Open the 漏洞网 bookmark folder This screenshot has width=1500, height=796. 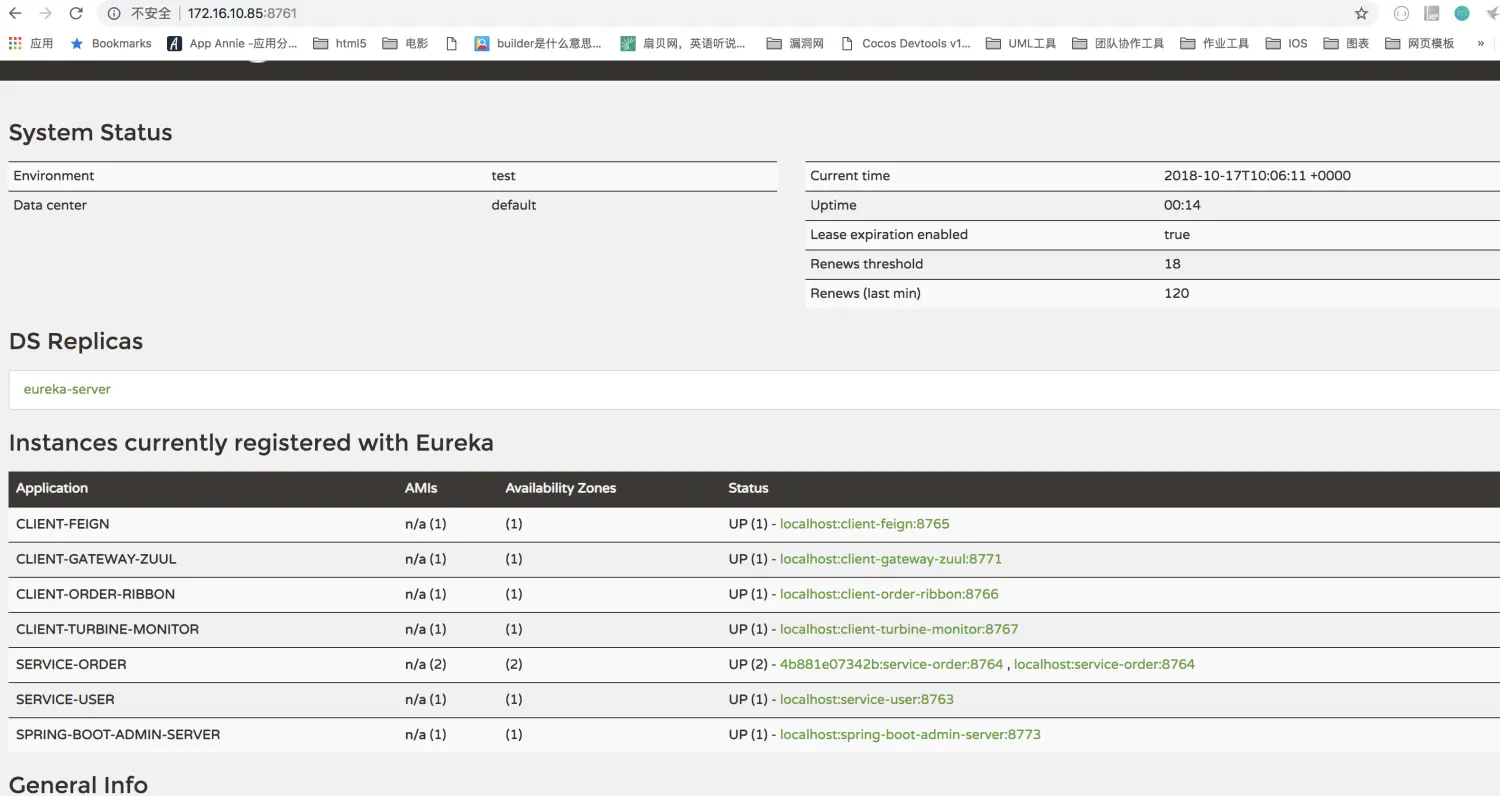point(795,43)
